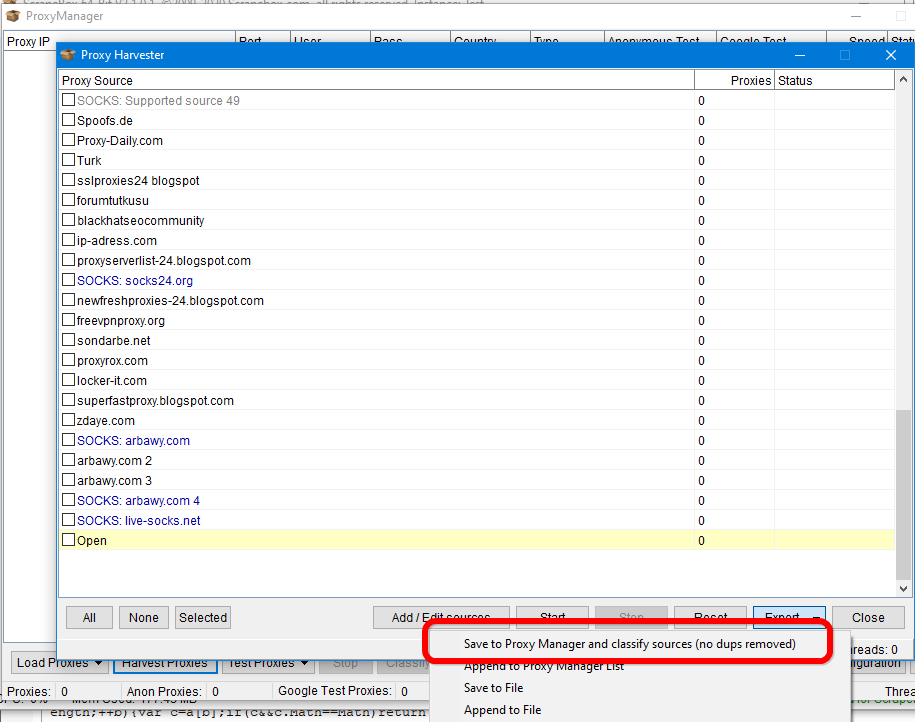Select Append to Proxy Manager List
This screenshot has width=915, height=722.
(x=544, y=666)
